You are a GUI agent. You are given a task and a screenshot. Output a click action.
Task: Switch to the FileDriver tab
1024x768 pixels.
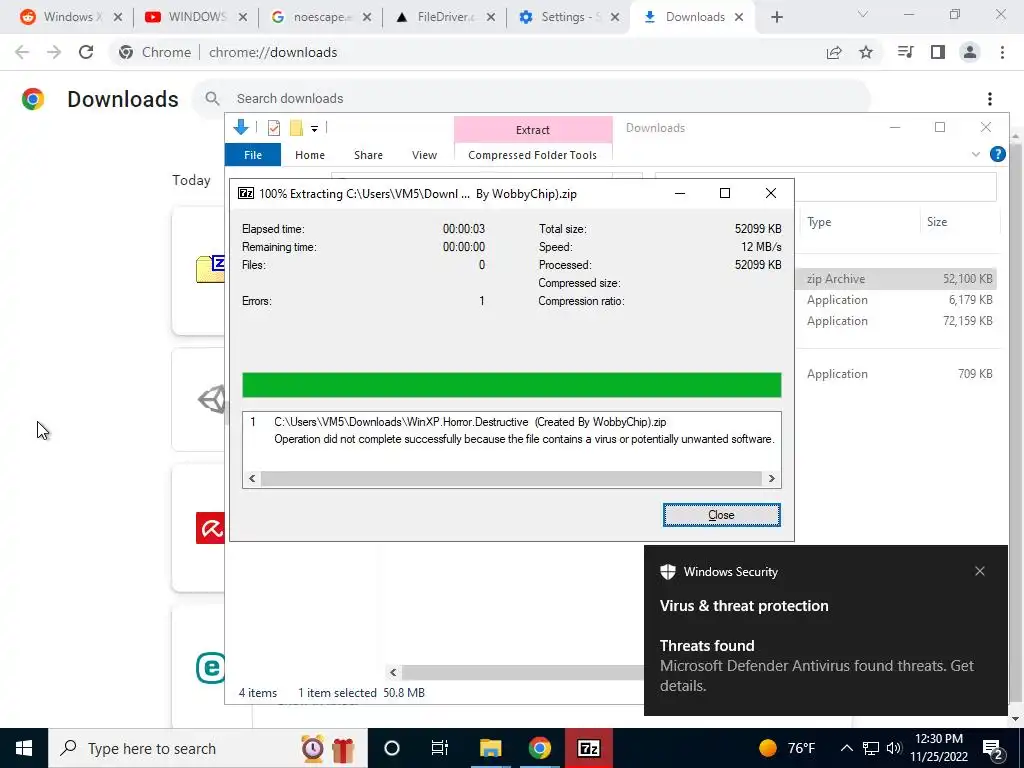[x=445, y=17]
